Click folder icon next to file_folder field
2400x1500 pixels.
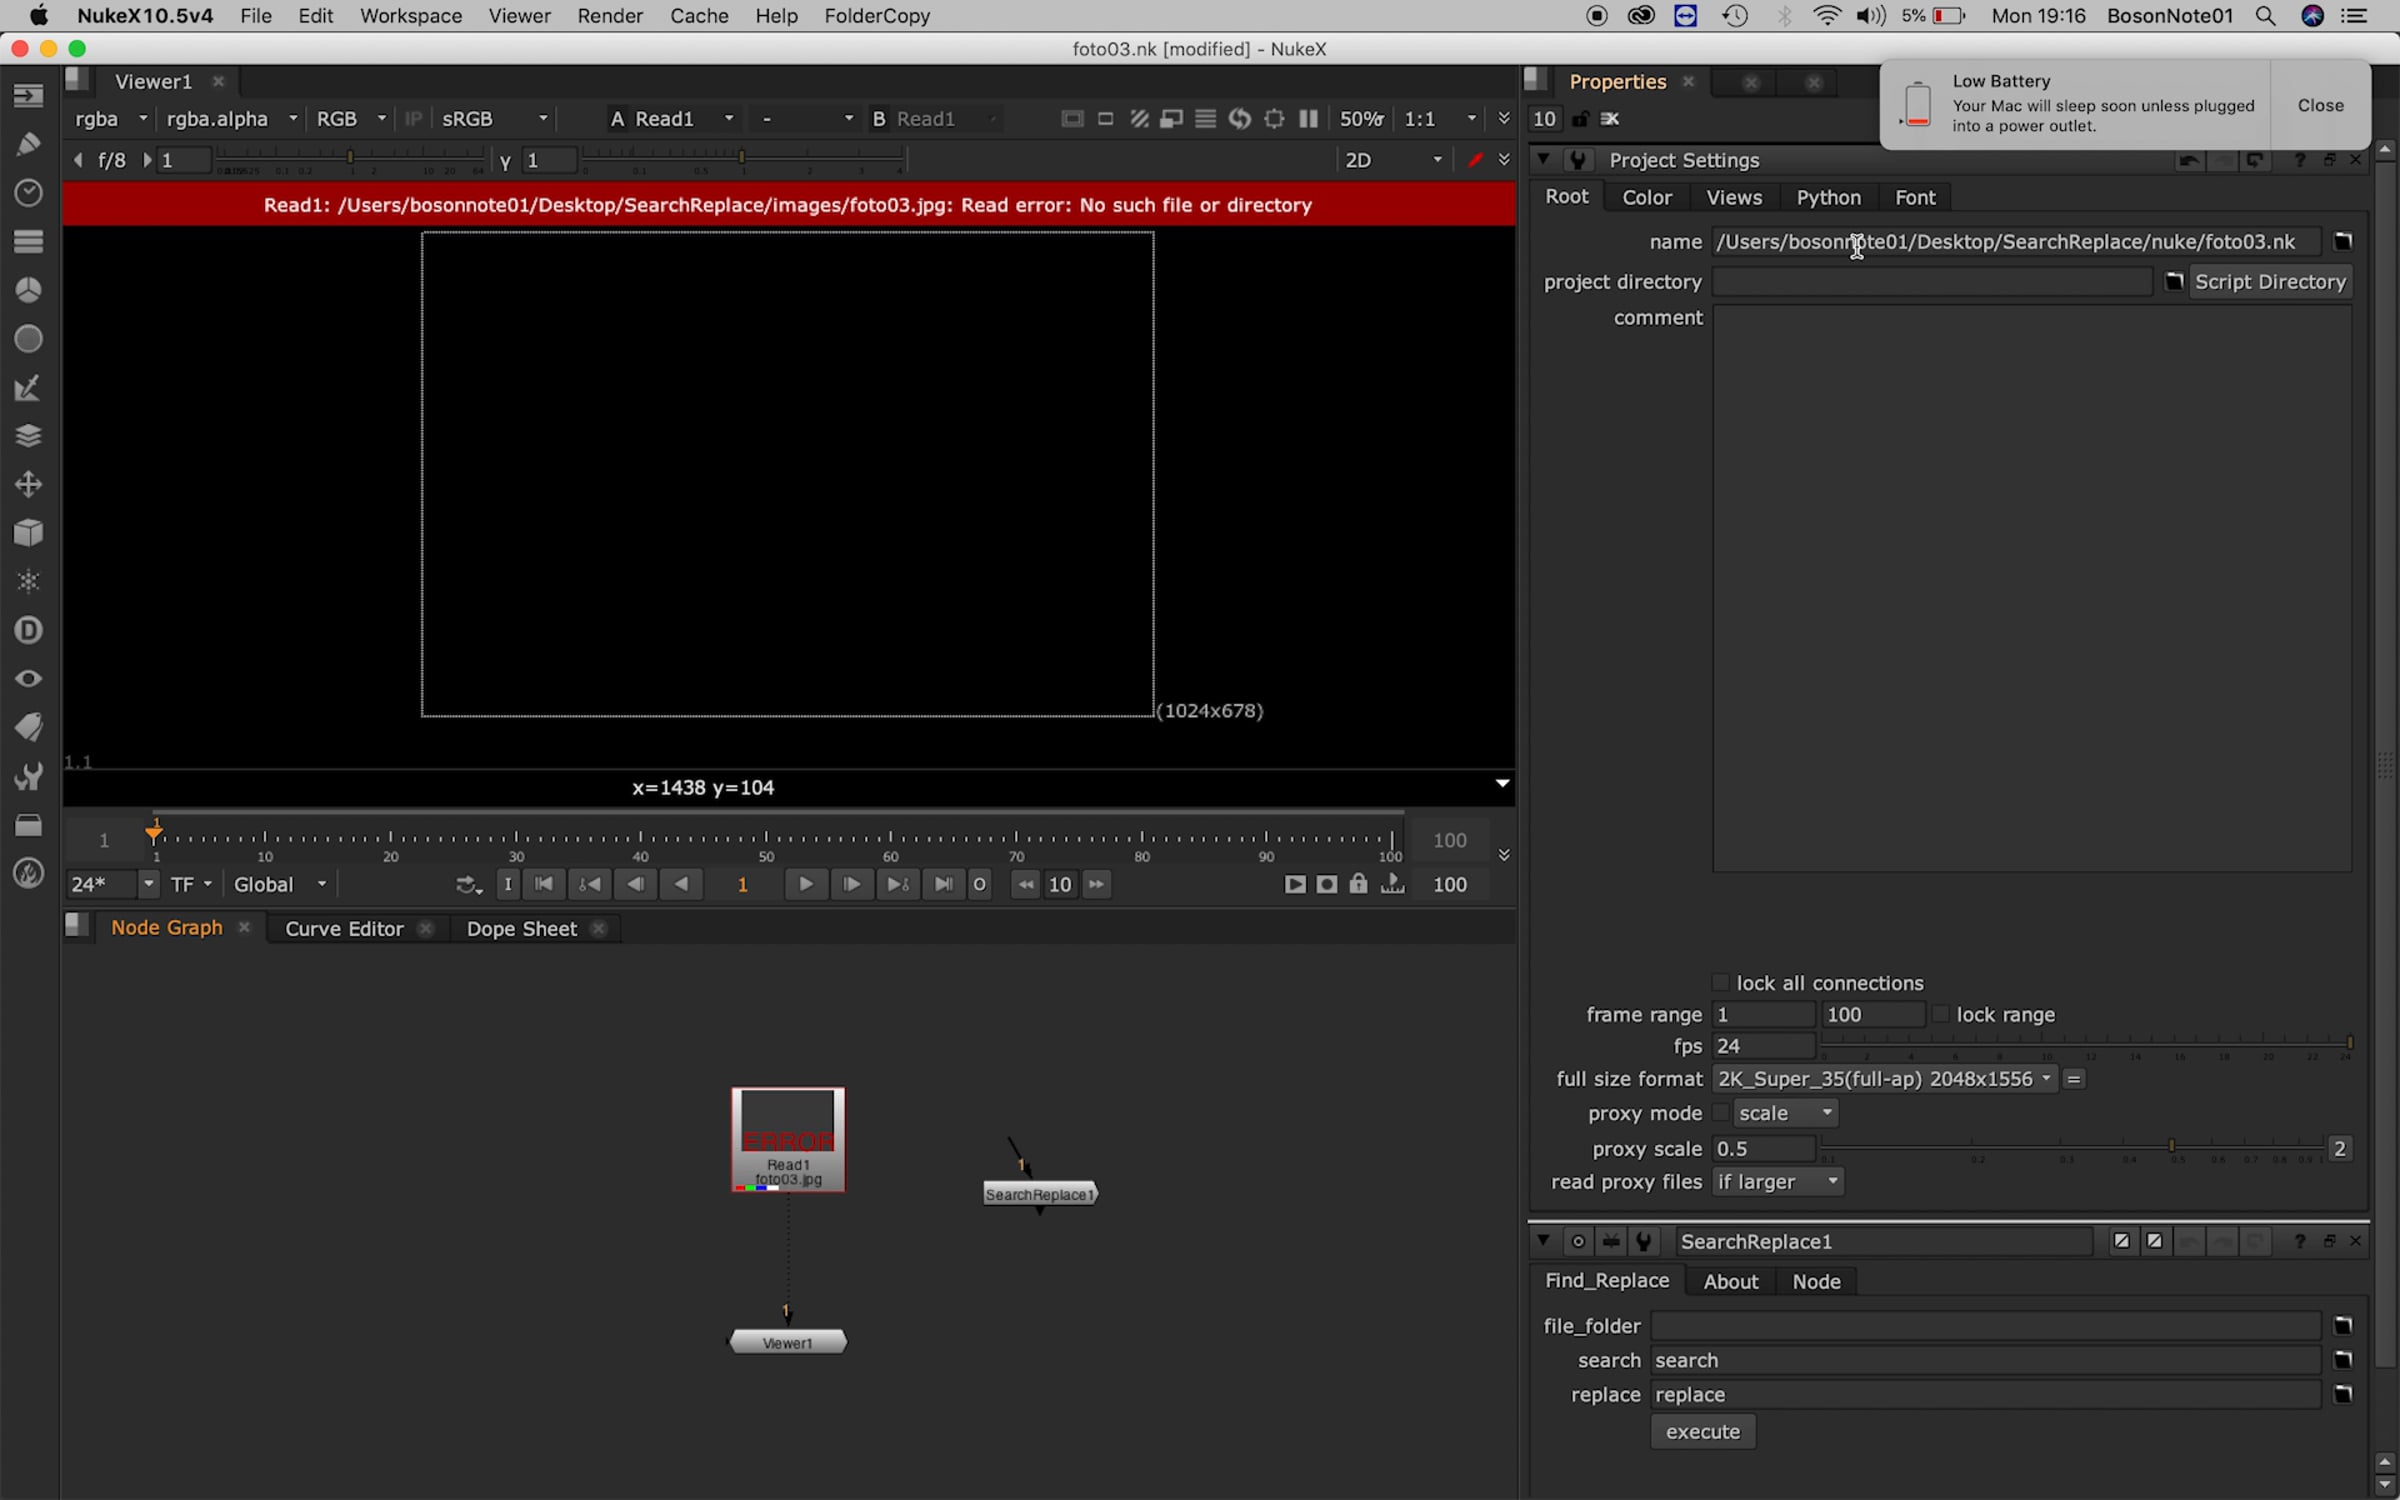tap(2343, 1326)
